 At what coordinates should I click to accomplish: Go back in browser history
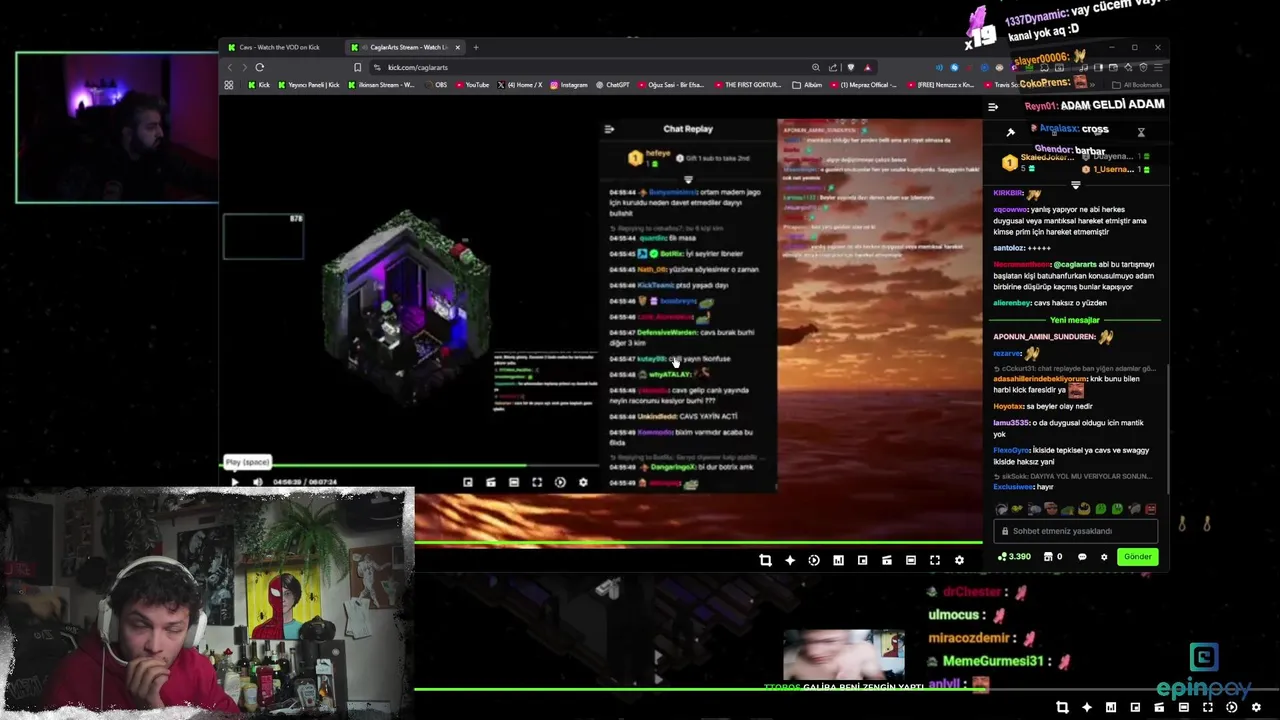point(229,67)
